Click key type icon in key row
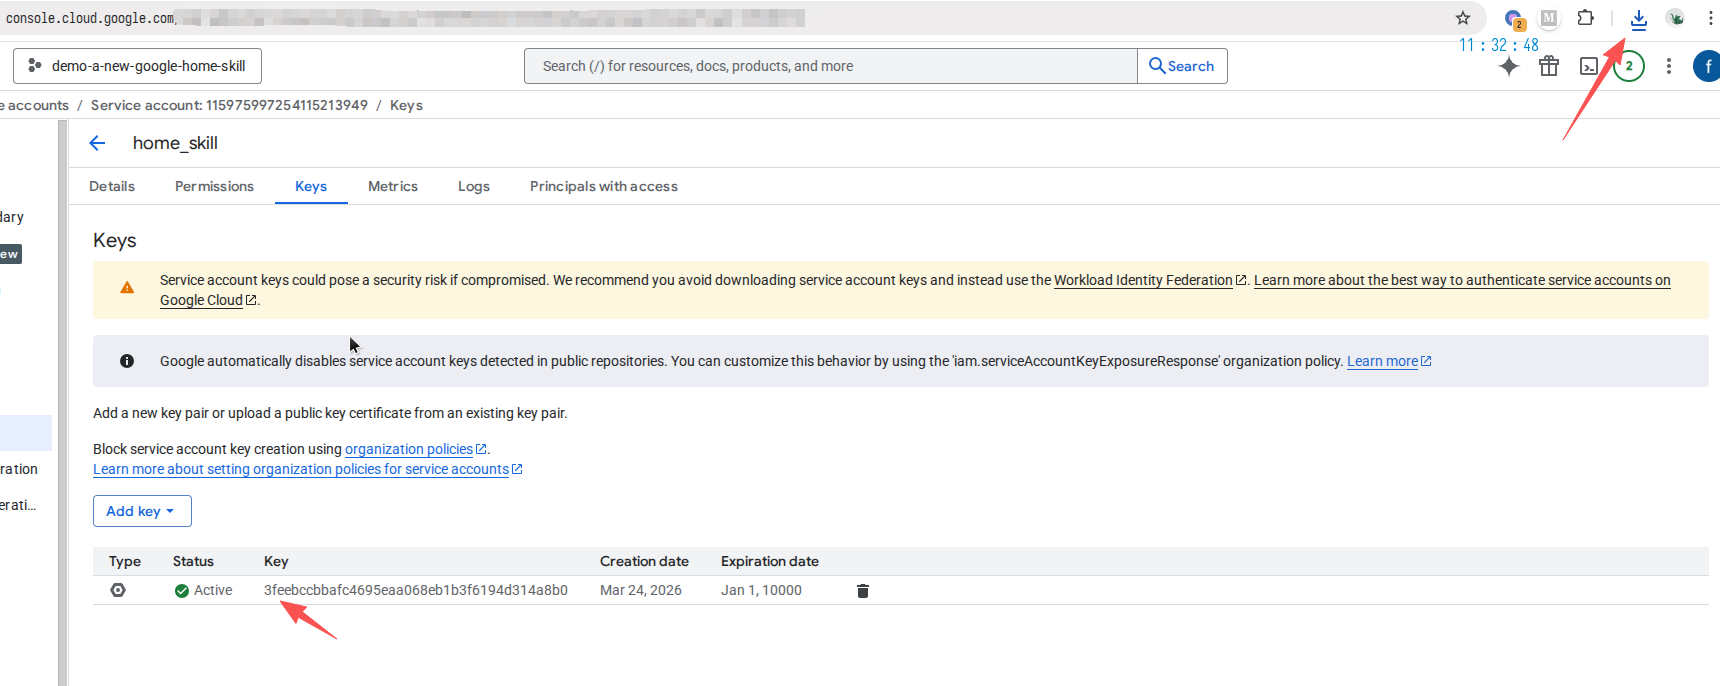 pos(118,590)
